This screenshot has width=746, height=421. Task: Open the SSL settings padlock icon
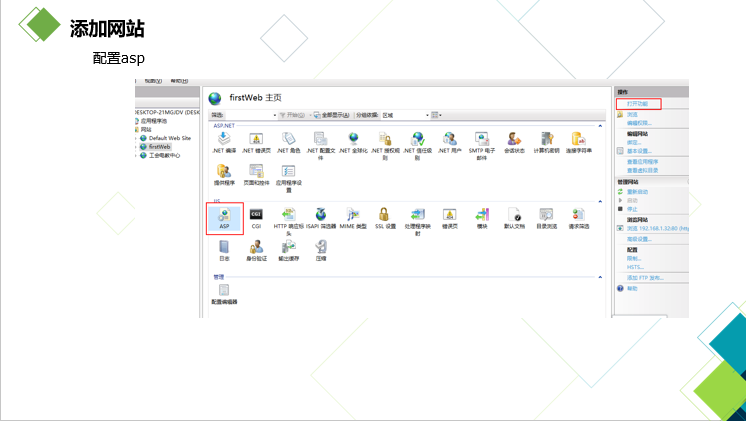(x=385, y=218)
